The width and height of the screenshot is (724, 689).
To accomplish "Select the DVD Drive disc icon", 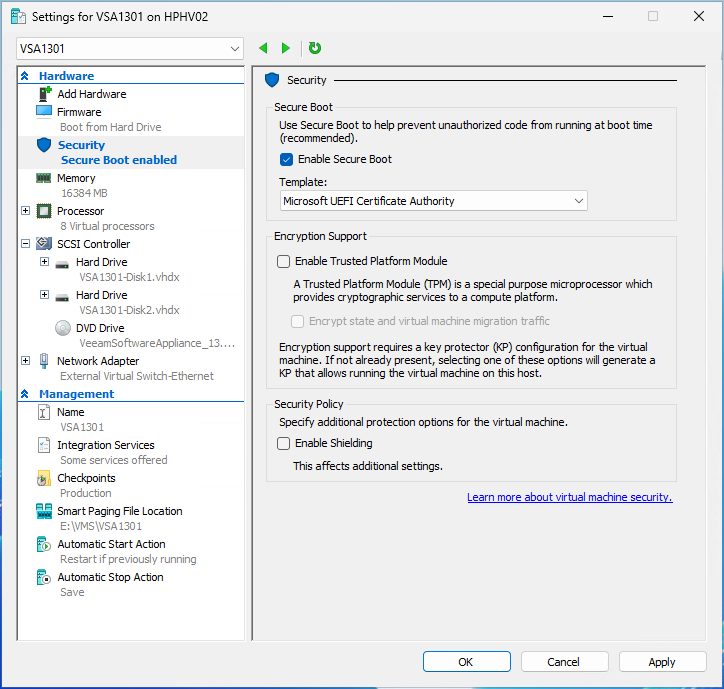I will pos(62,328).
